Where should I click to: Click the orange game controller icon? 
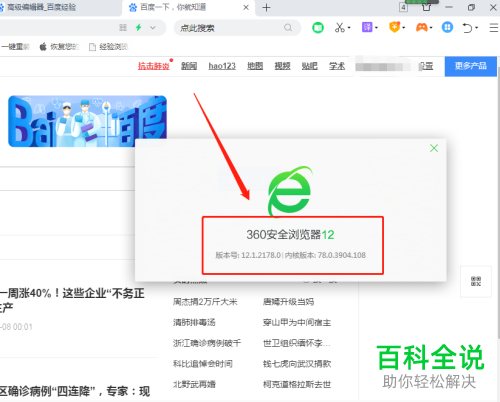click(x=422, y=27)
